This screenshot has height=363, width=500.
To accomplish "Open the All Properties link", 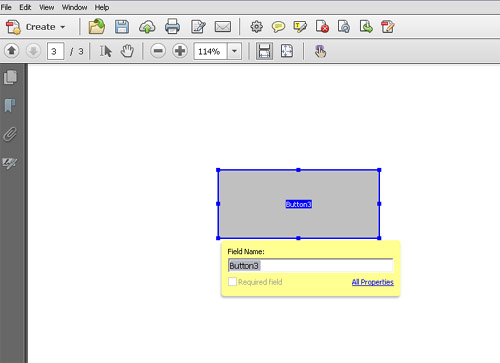I will pos(373,282).
